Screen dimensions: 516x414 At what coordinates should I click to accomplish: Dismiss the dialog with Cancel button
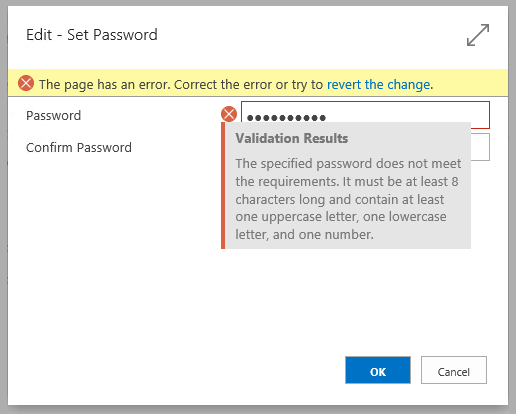coord(454,370)
